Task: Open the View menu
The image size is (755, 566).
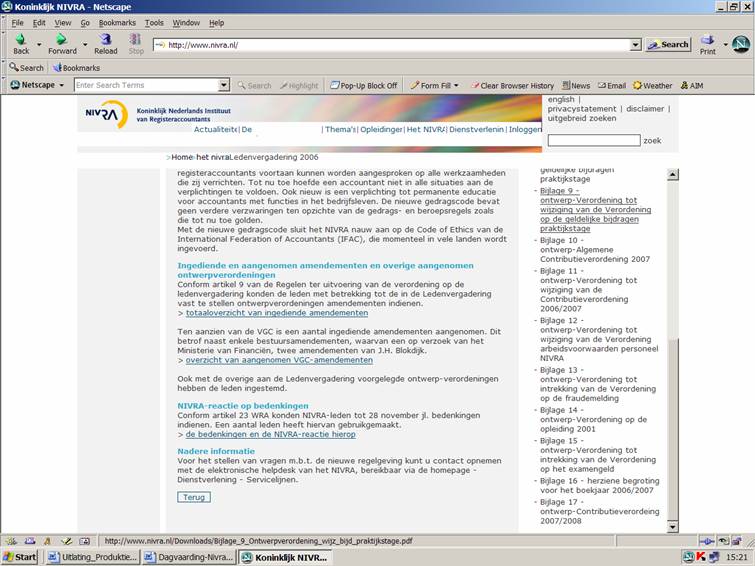Action: pyautogui.click(x=63, y=23)
